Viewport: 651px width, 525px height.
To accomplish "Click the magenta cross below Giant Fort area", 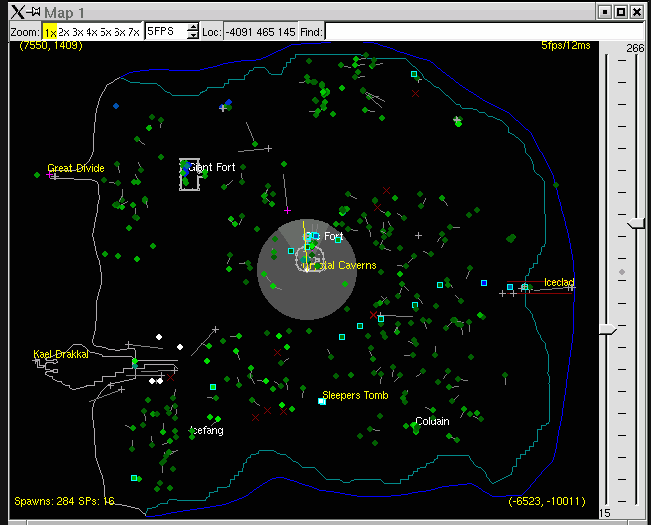I will (x=287, y=211).
